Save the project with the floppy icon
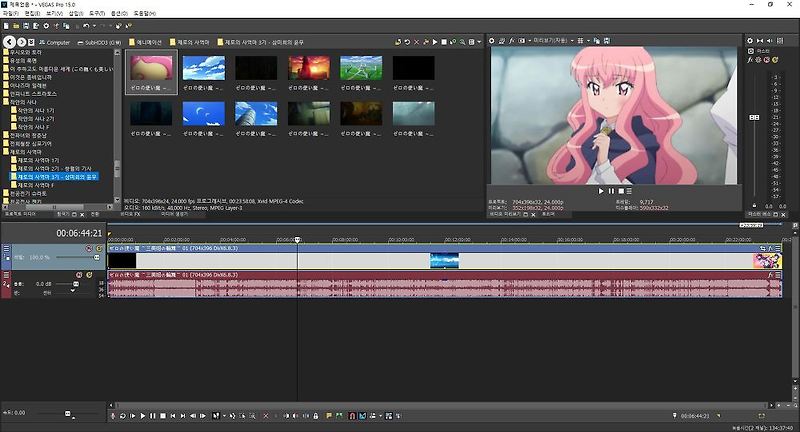 [x=26, y=26]
